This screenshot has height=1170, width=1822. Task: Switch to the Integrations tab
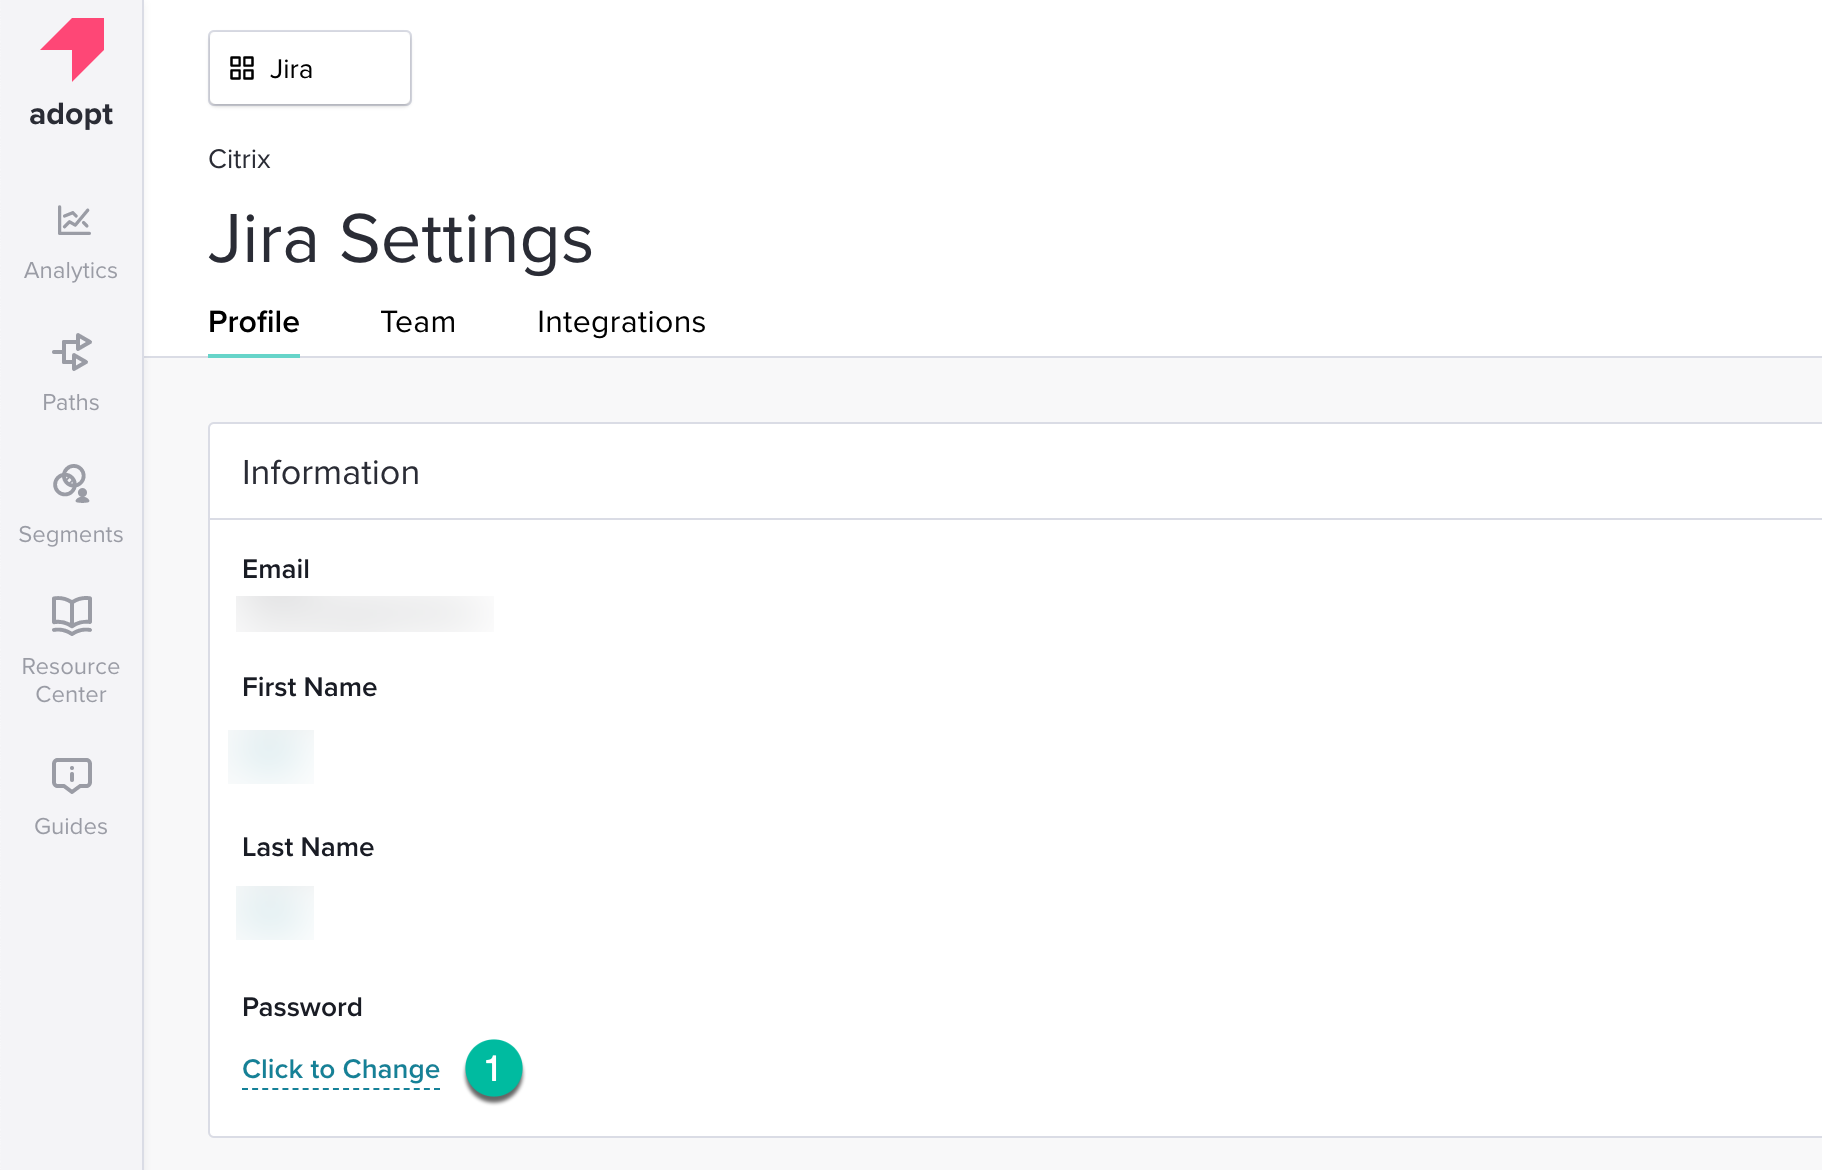click(x=621, y=322)
